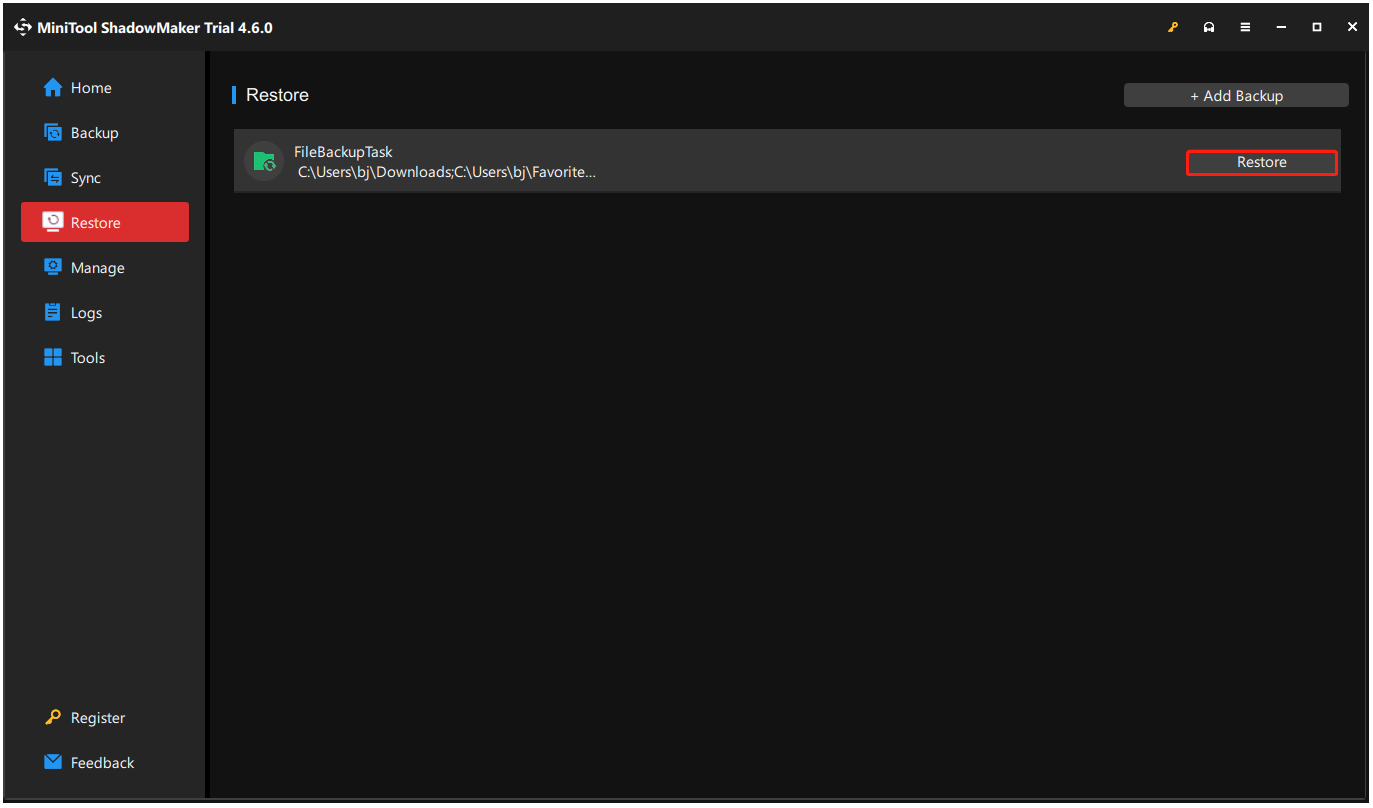Click the MiniTool ShadowMaker logo icon

(23, 28)
